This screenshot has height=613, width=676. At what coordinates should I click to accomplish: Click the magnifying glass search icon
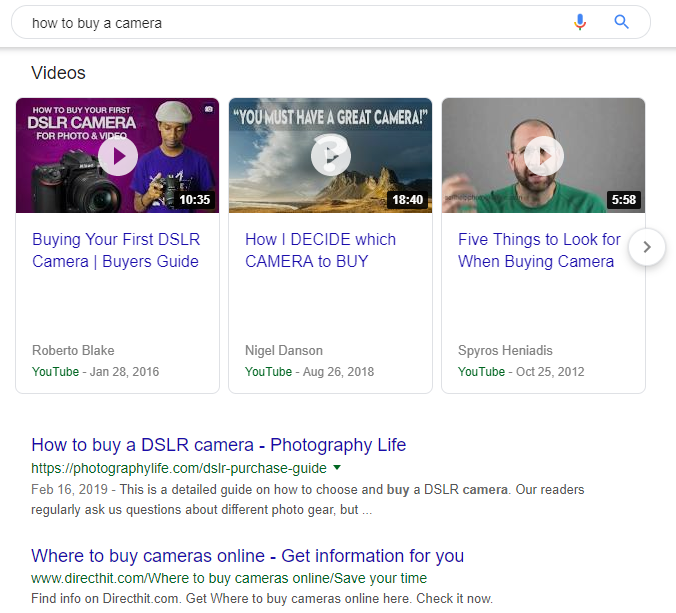(621, 22)
